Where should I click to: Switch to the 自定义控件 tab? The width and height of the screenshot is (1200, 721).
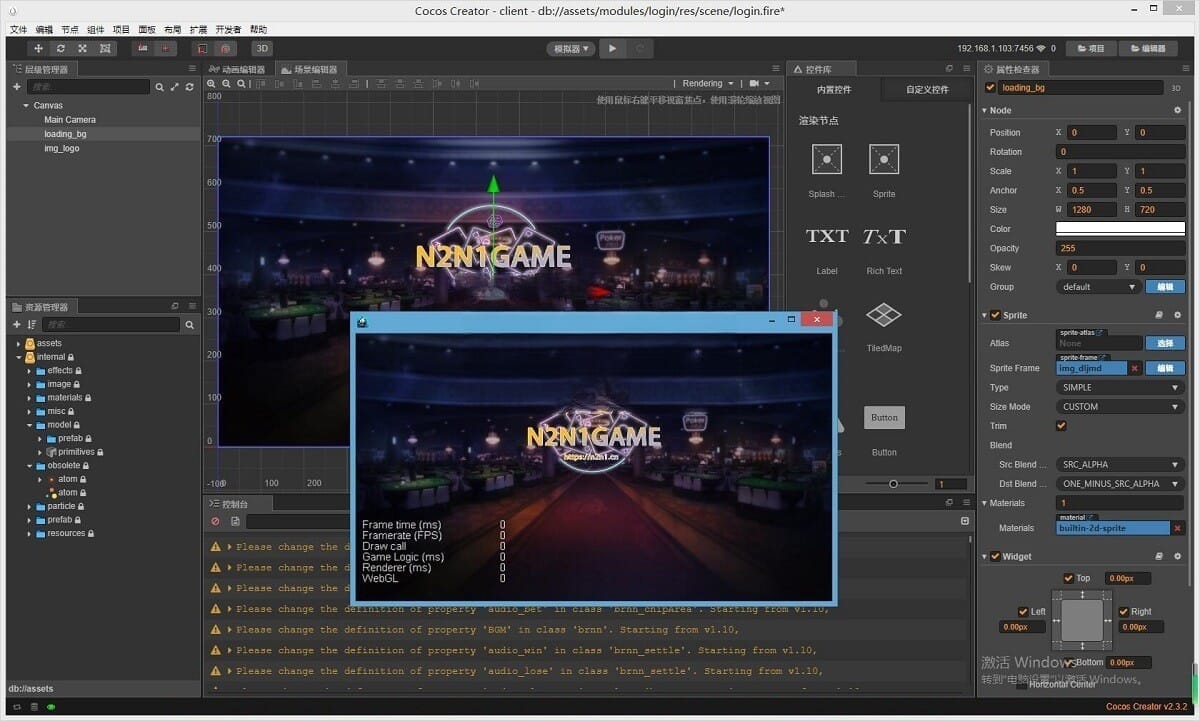(926, 90)
